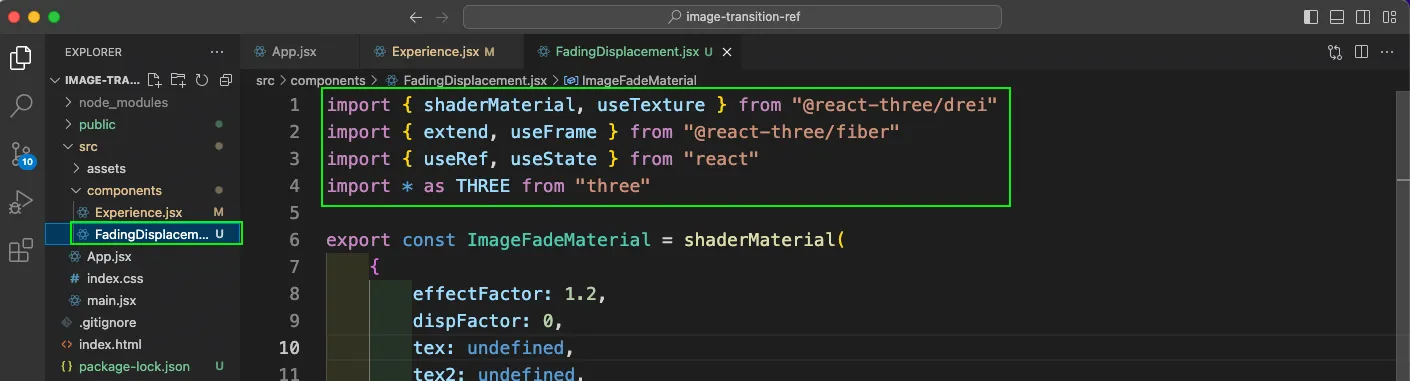This screenshot has height=381, width=1410.
Task: Open index.css from the file tree
Action: point(115,278)
